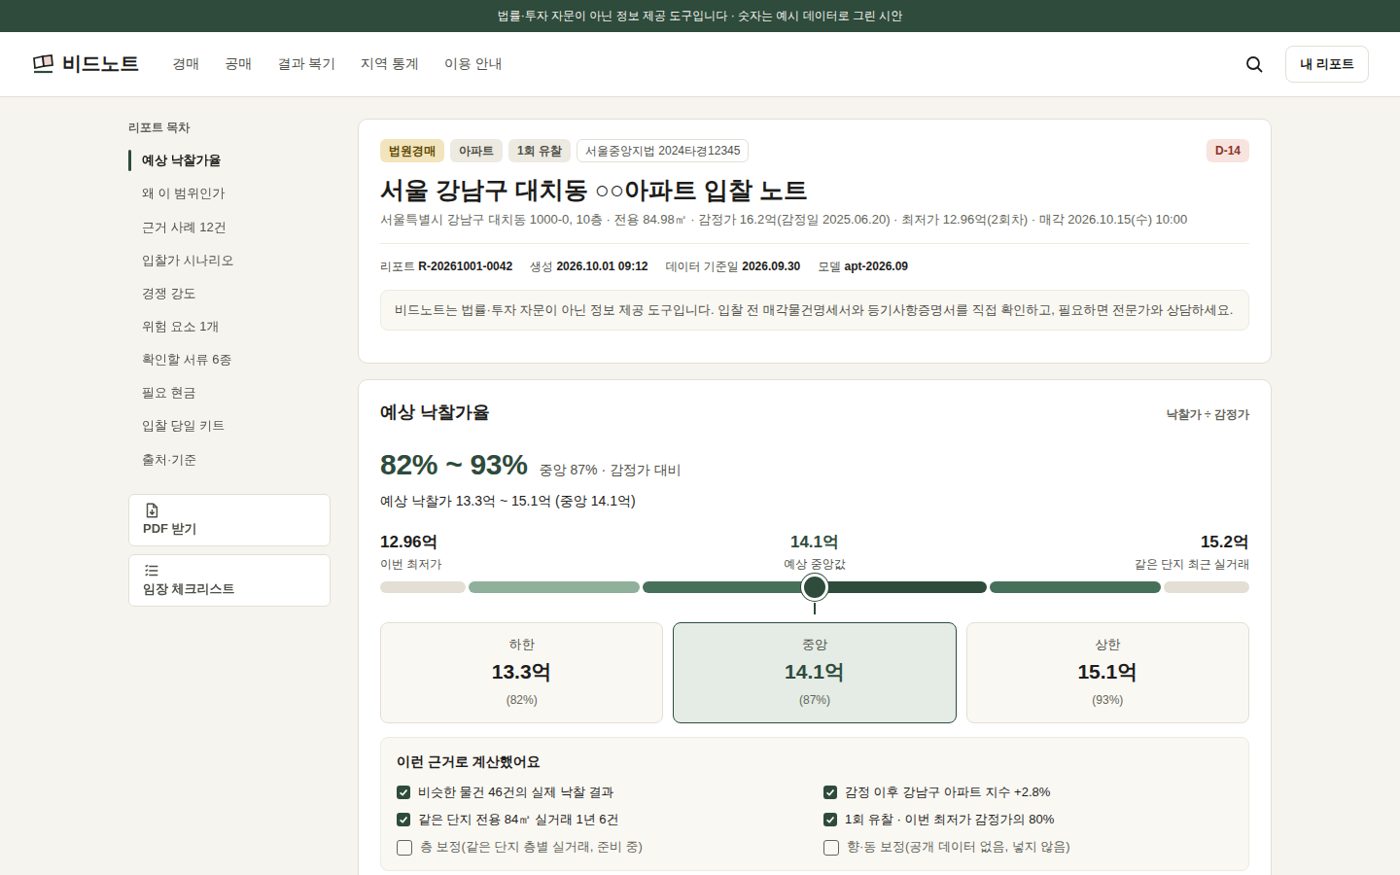Open search with the magnifier icon
Screen dimensions: 1400x875
pyautogui.click(x=1254, y=64)
